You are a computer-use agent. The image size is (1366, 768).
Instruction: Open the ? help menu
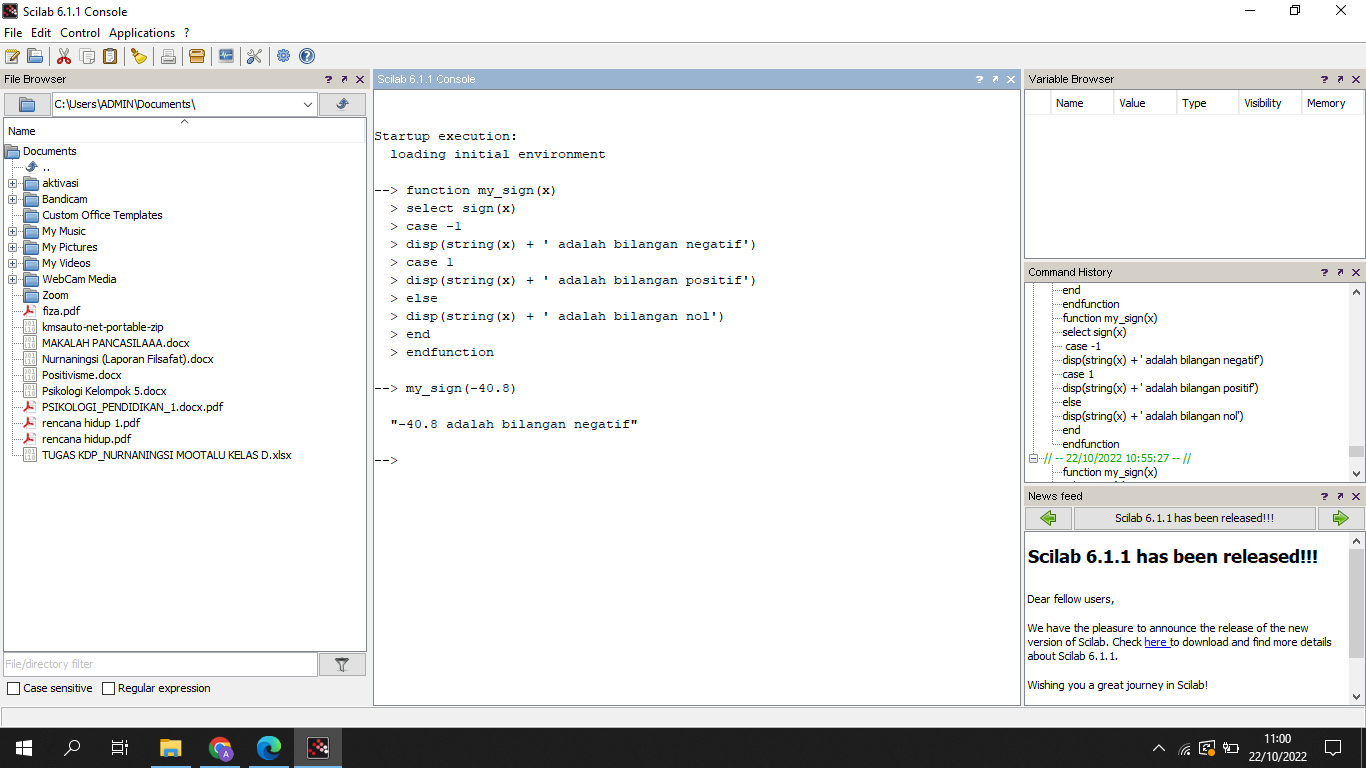[186, 33]
